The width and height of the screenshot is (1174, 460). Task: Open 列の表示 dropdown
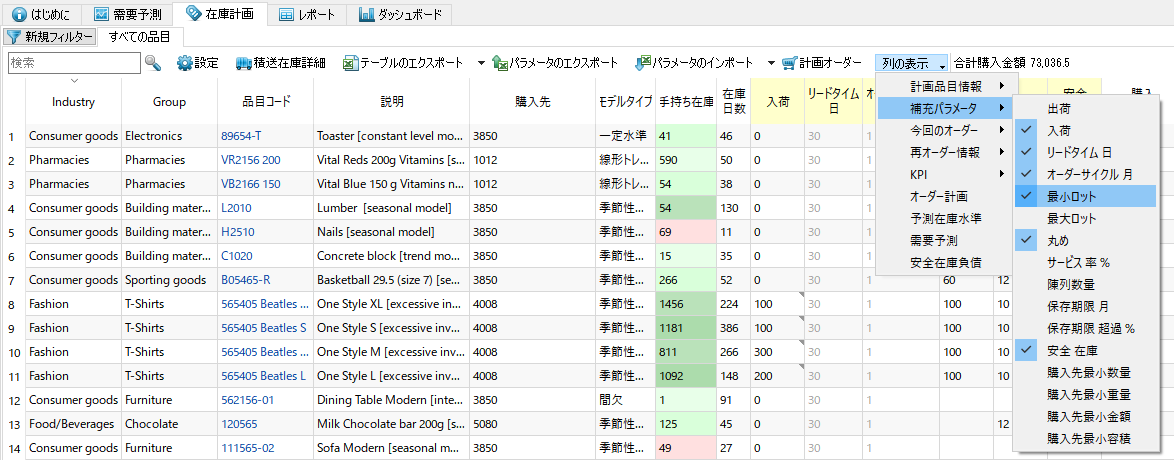(x=911, y=63)
